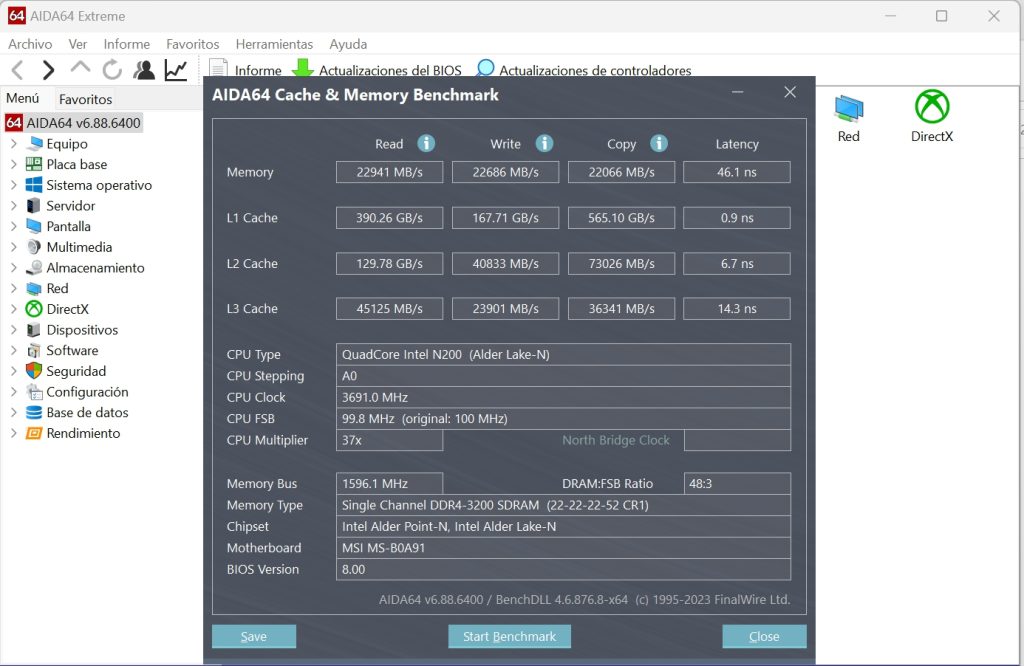1024x666 pixels.
Task: Open the Informe menu
Action: click(127, 44)
